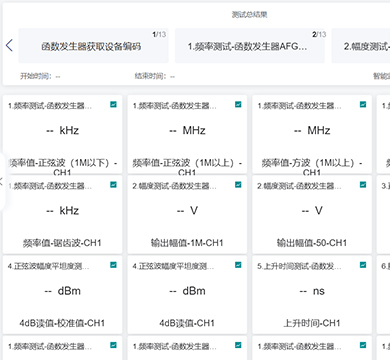Viewport: 390px width, 360px height.
Task: Select step 1.频率测试-函数发生器AFG... (2/13)
Action: pos(250,46)
